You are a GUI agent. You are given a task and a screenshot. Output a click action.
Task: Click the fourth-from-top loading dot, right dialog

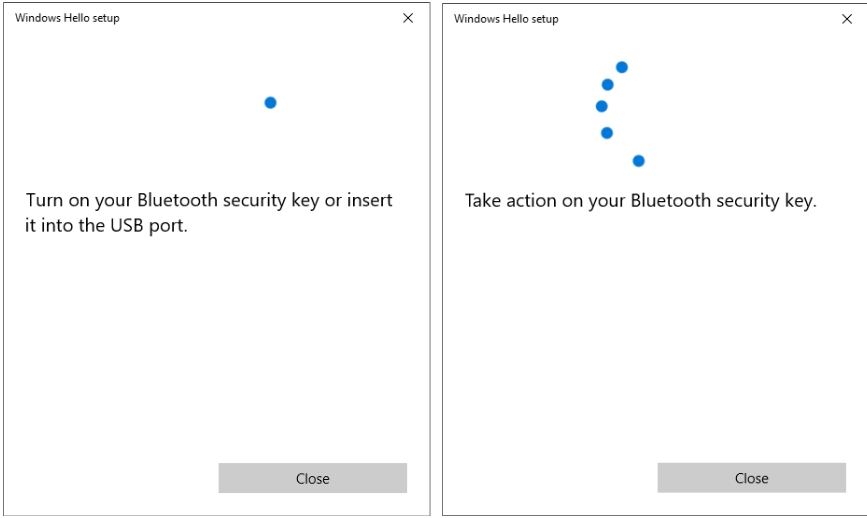pos(606,132)
